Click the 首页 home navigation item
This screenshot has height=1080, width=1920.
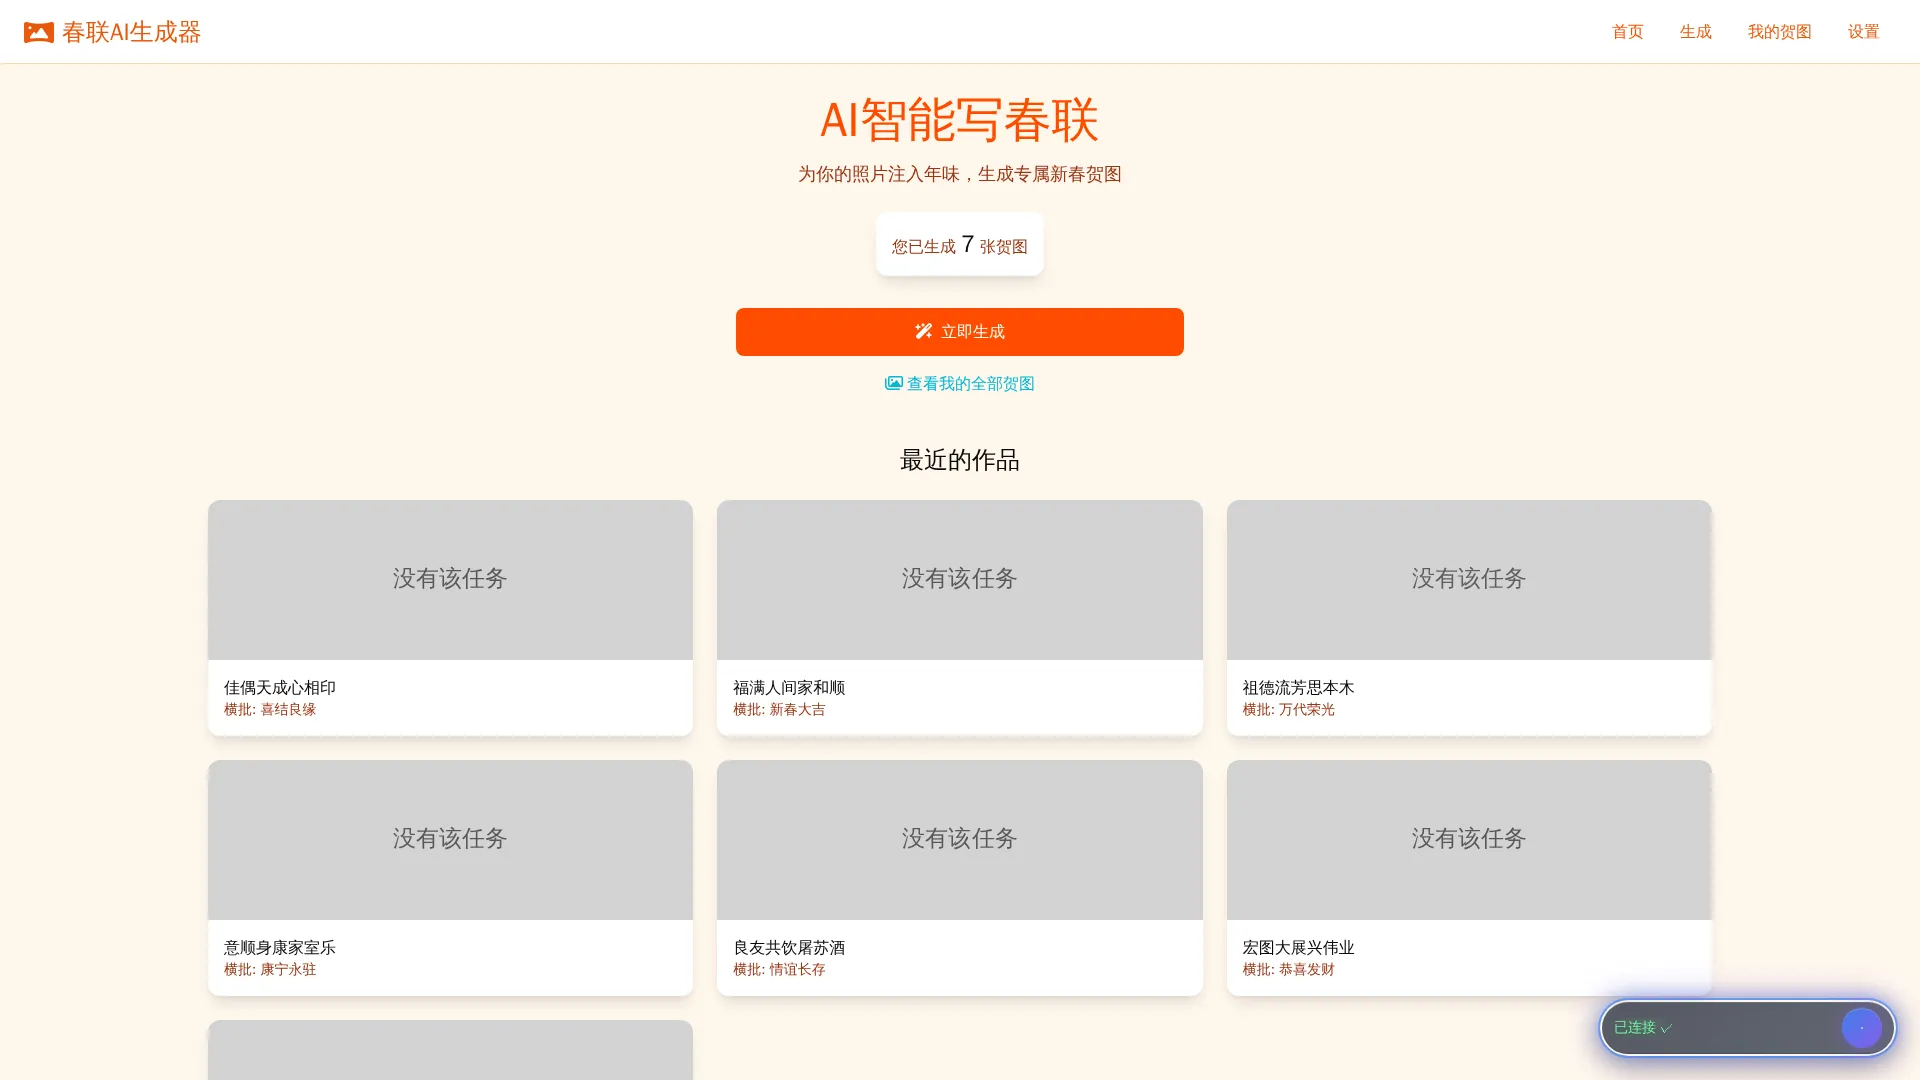pyautogui.click(x=1626, y=31)
